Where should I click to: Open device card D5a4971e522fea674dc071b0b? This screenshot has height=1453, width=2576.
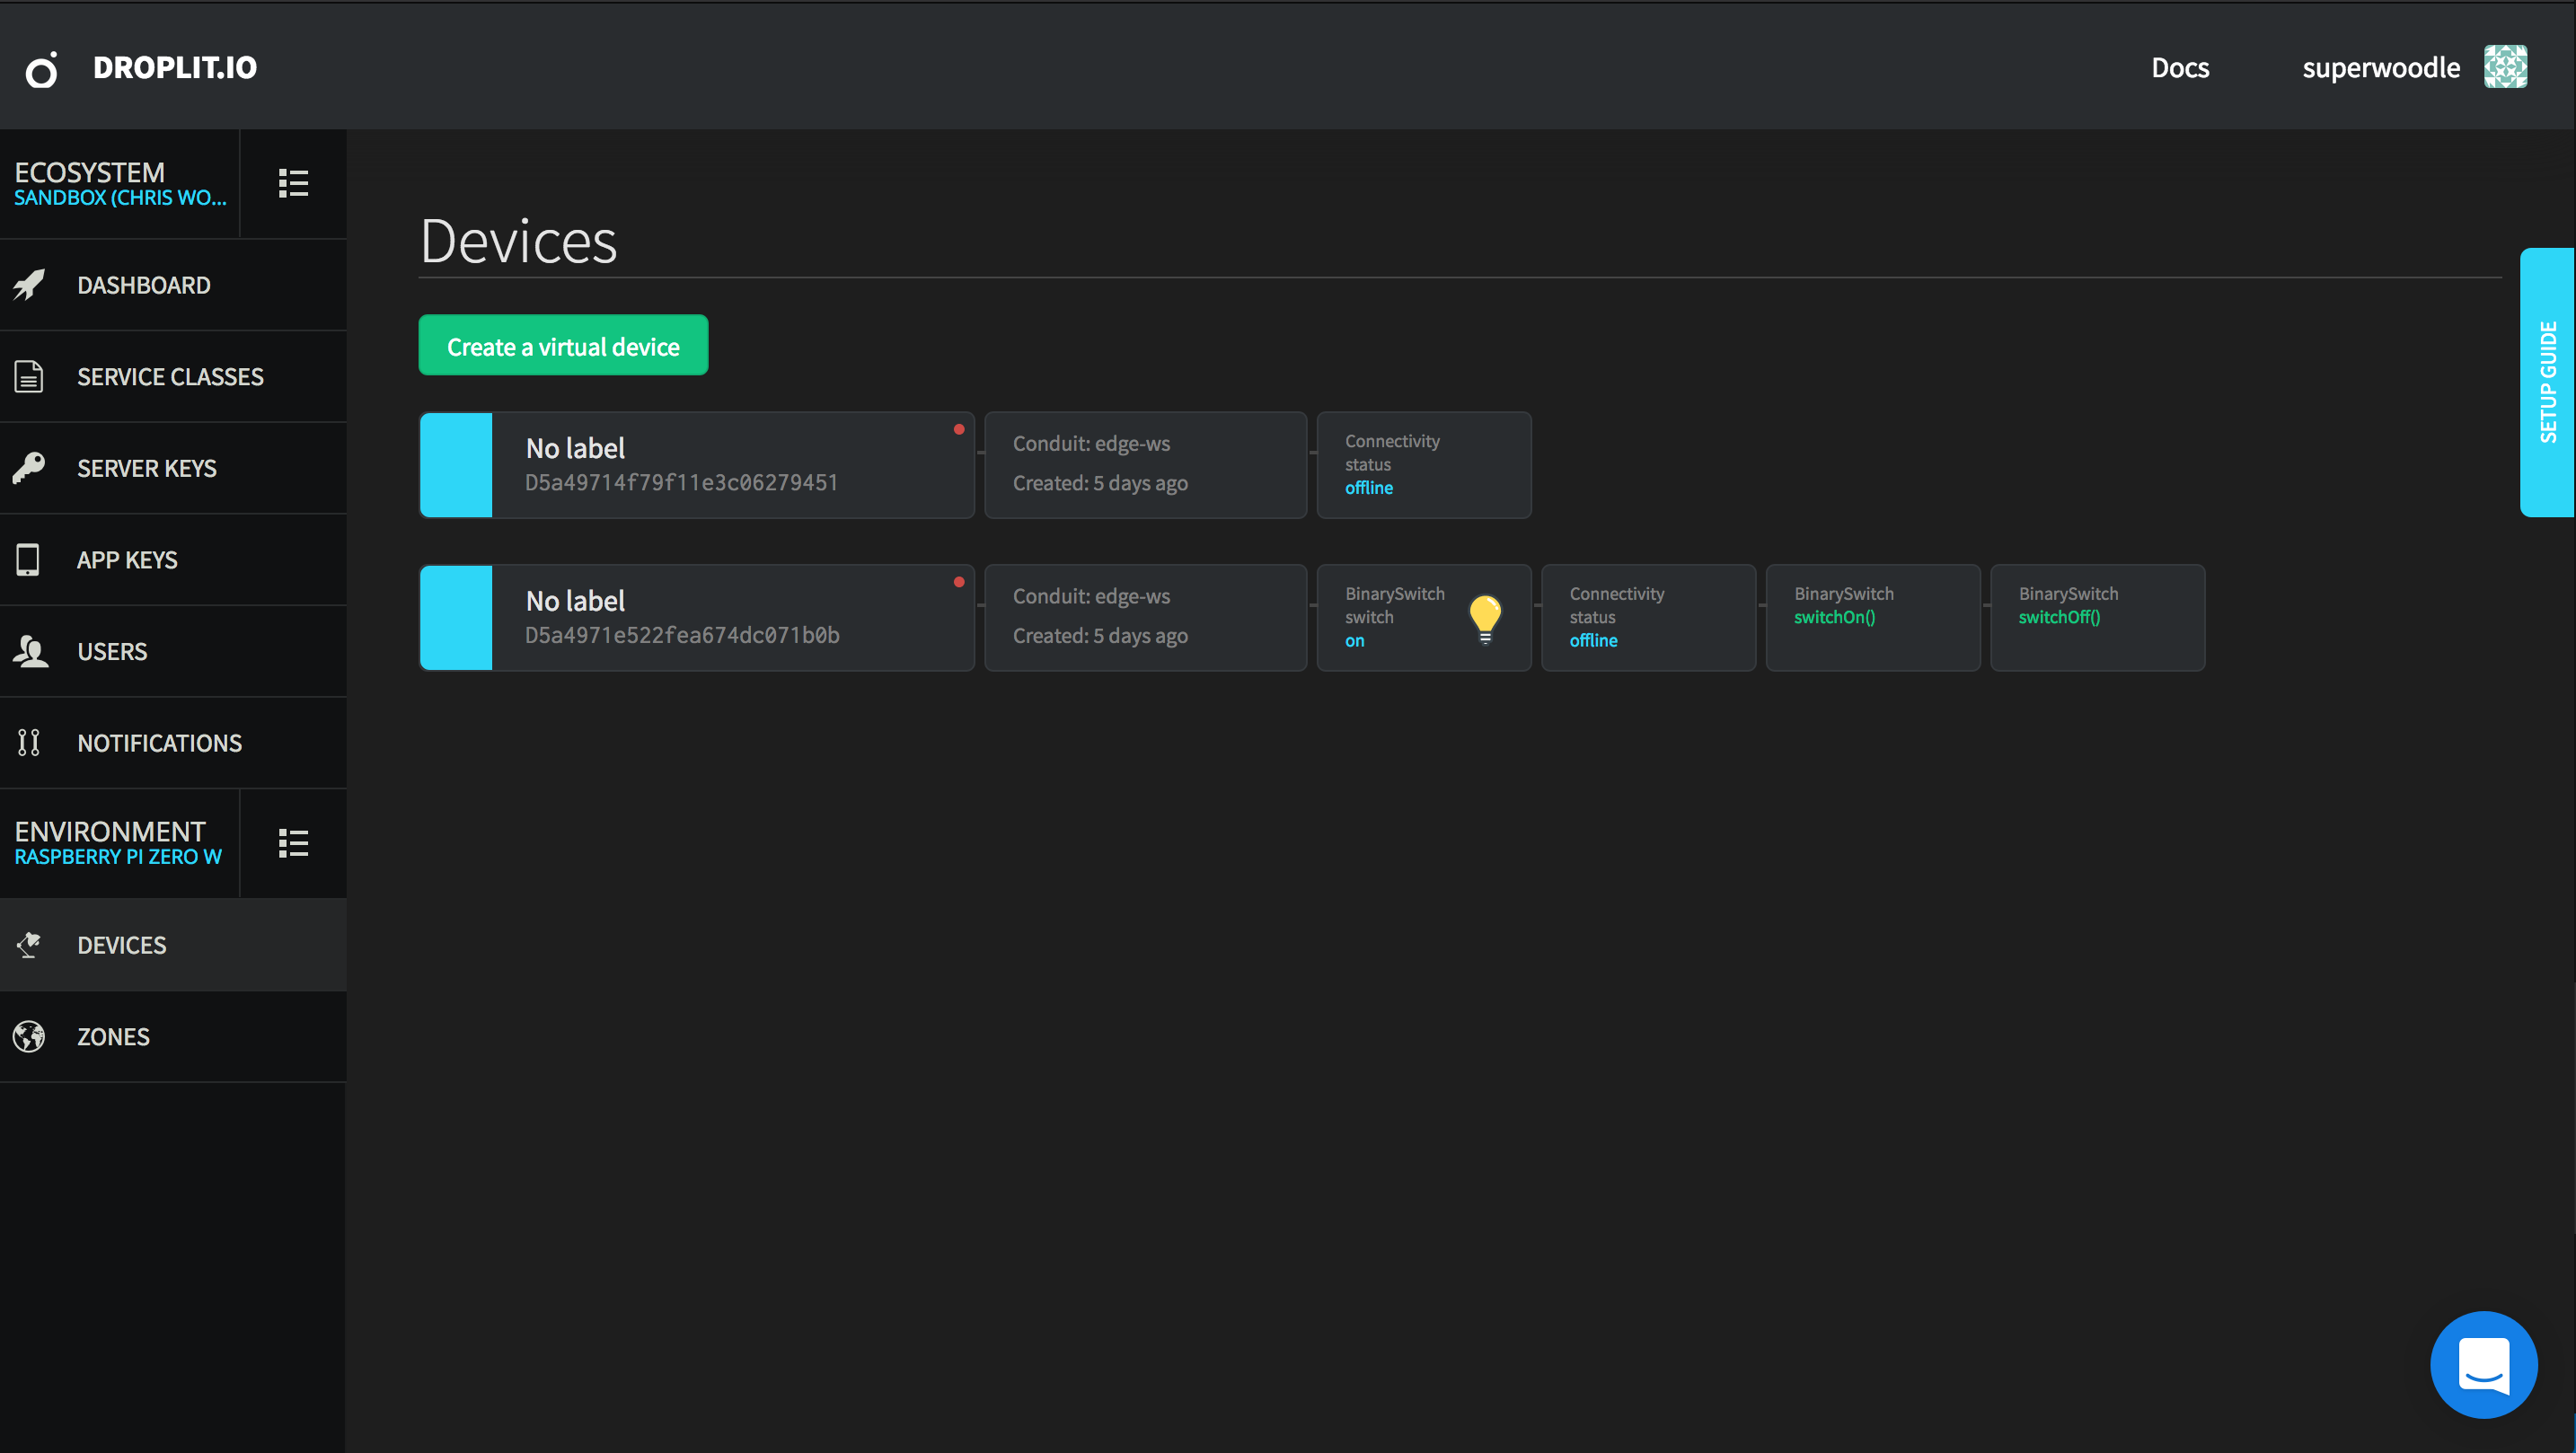697,618
